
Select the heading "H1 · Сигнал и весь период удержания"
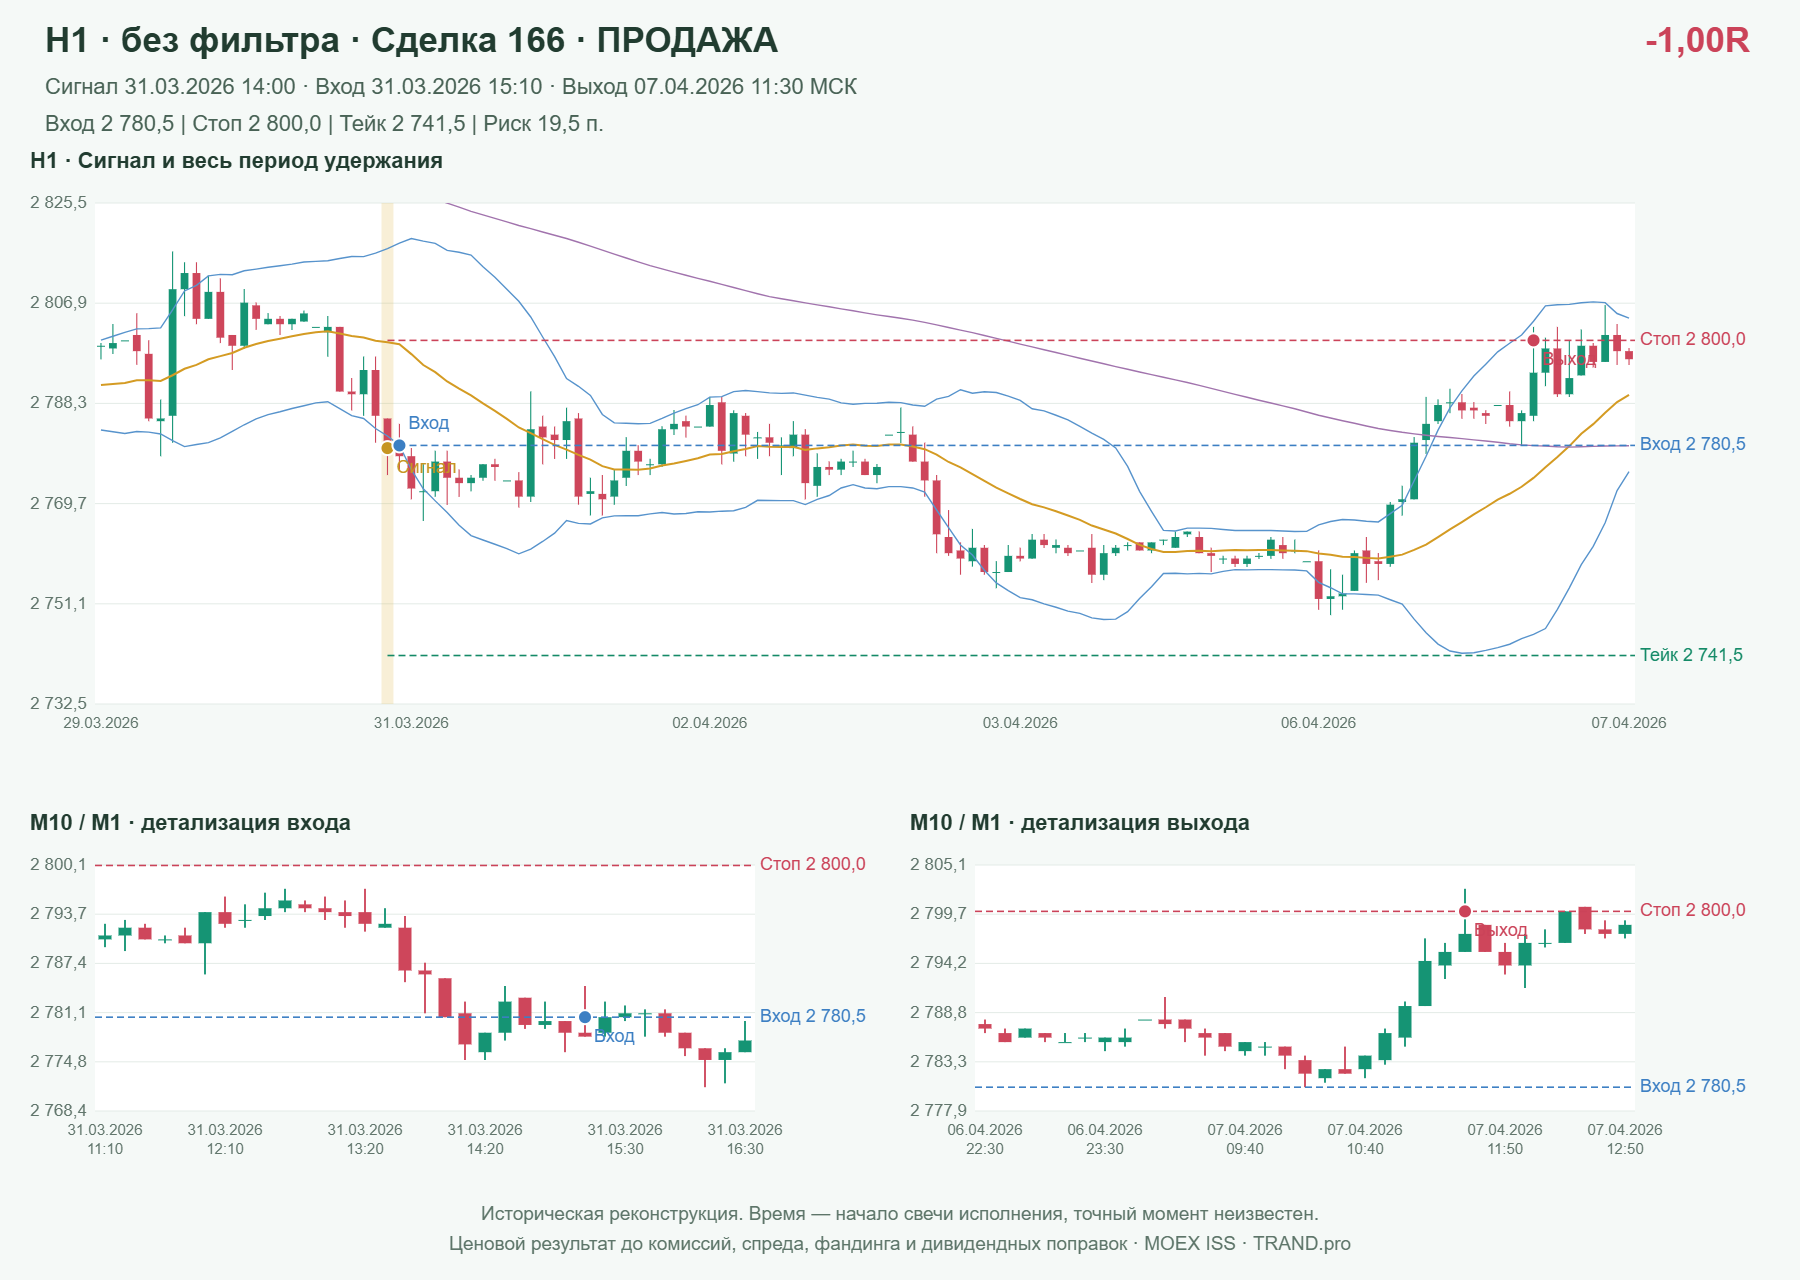tap(236, 161)
